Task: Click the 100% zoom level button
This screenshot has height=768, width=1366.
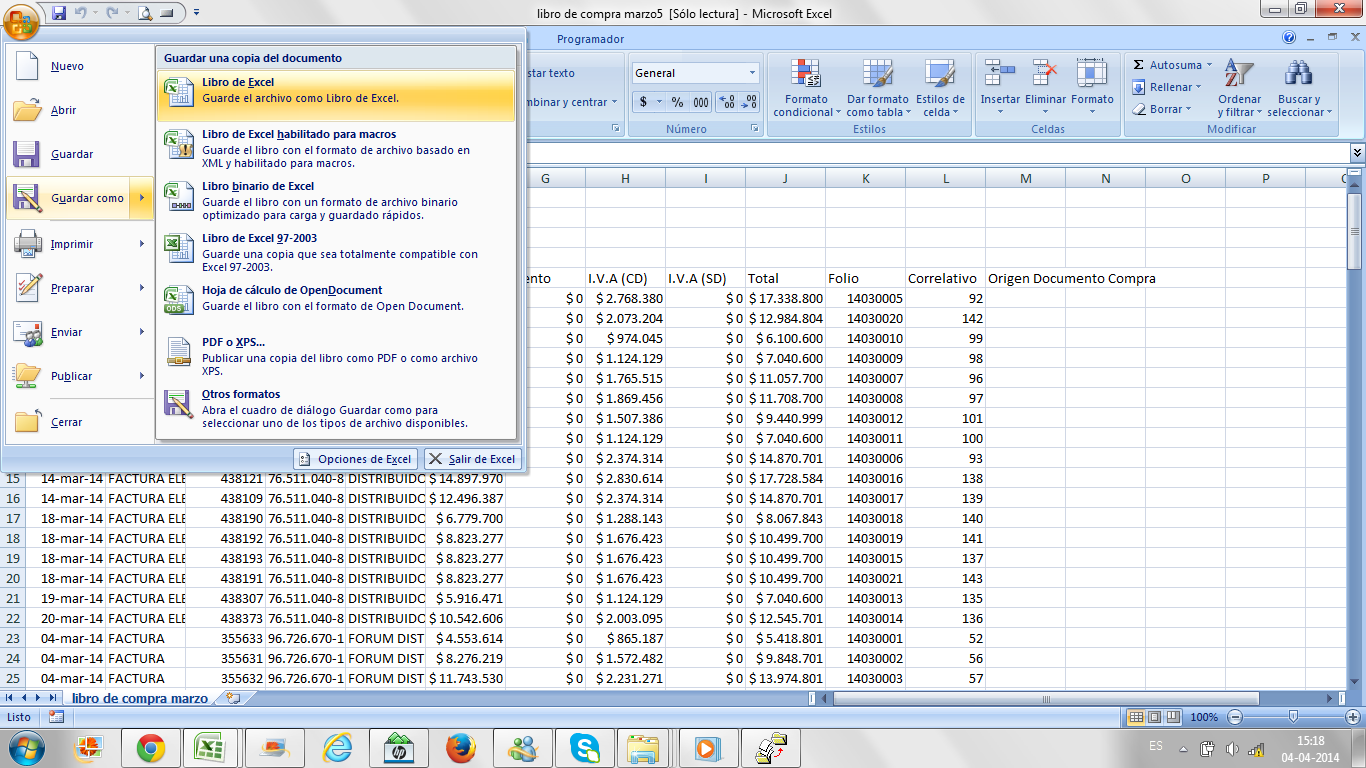Action: [x=1204, y=717]
